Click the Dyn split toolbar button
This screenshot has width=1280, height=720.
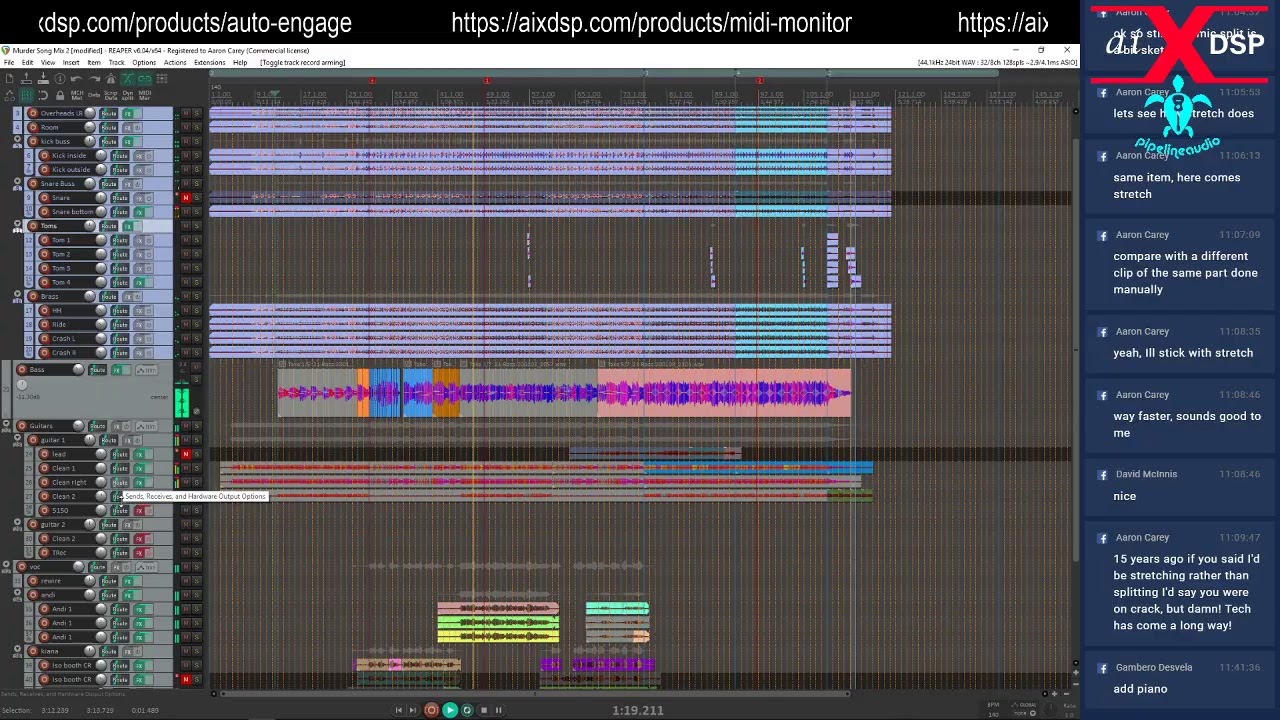click(x=128, y=95)
